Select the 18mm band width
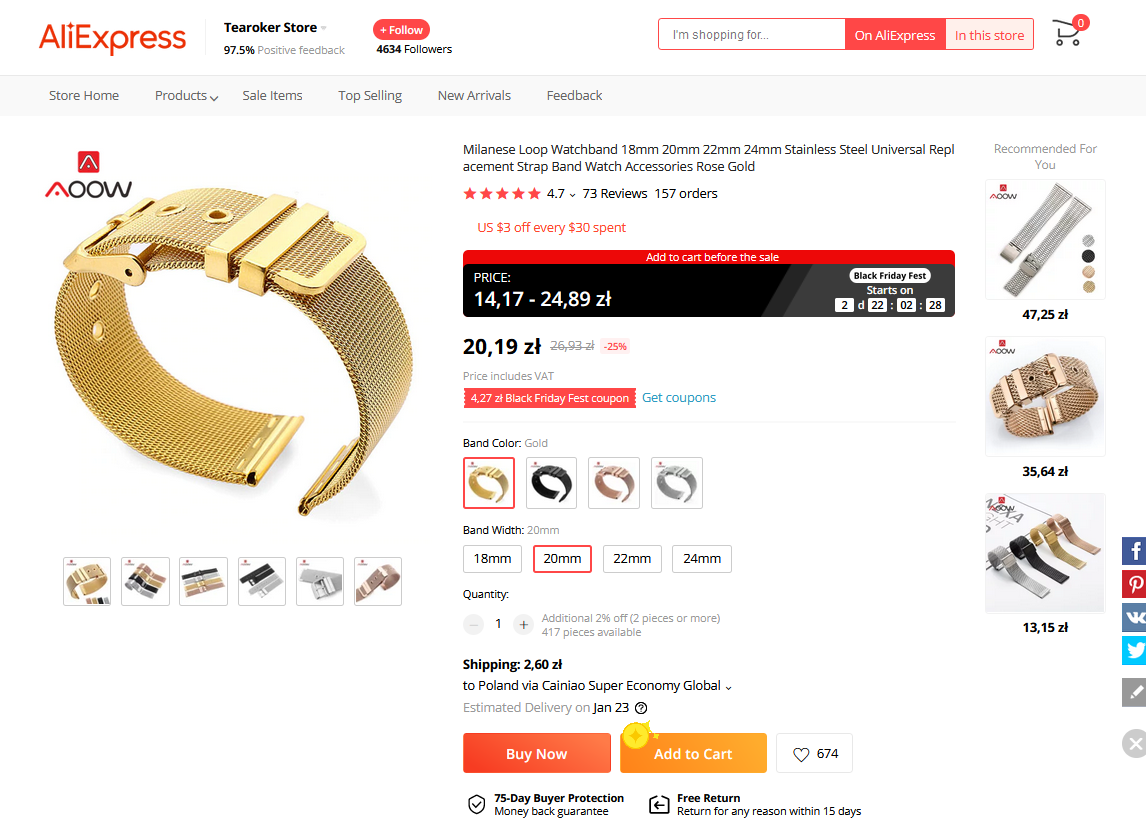 pyautogui.click(x=493, y=559)
